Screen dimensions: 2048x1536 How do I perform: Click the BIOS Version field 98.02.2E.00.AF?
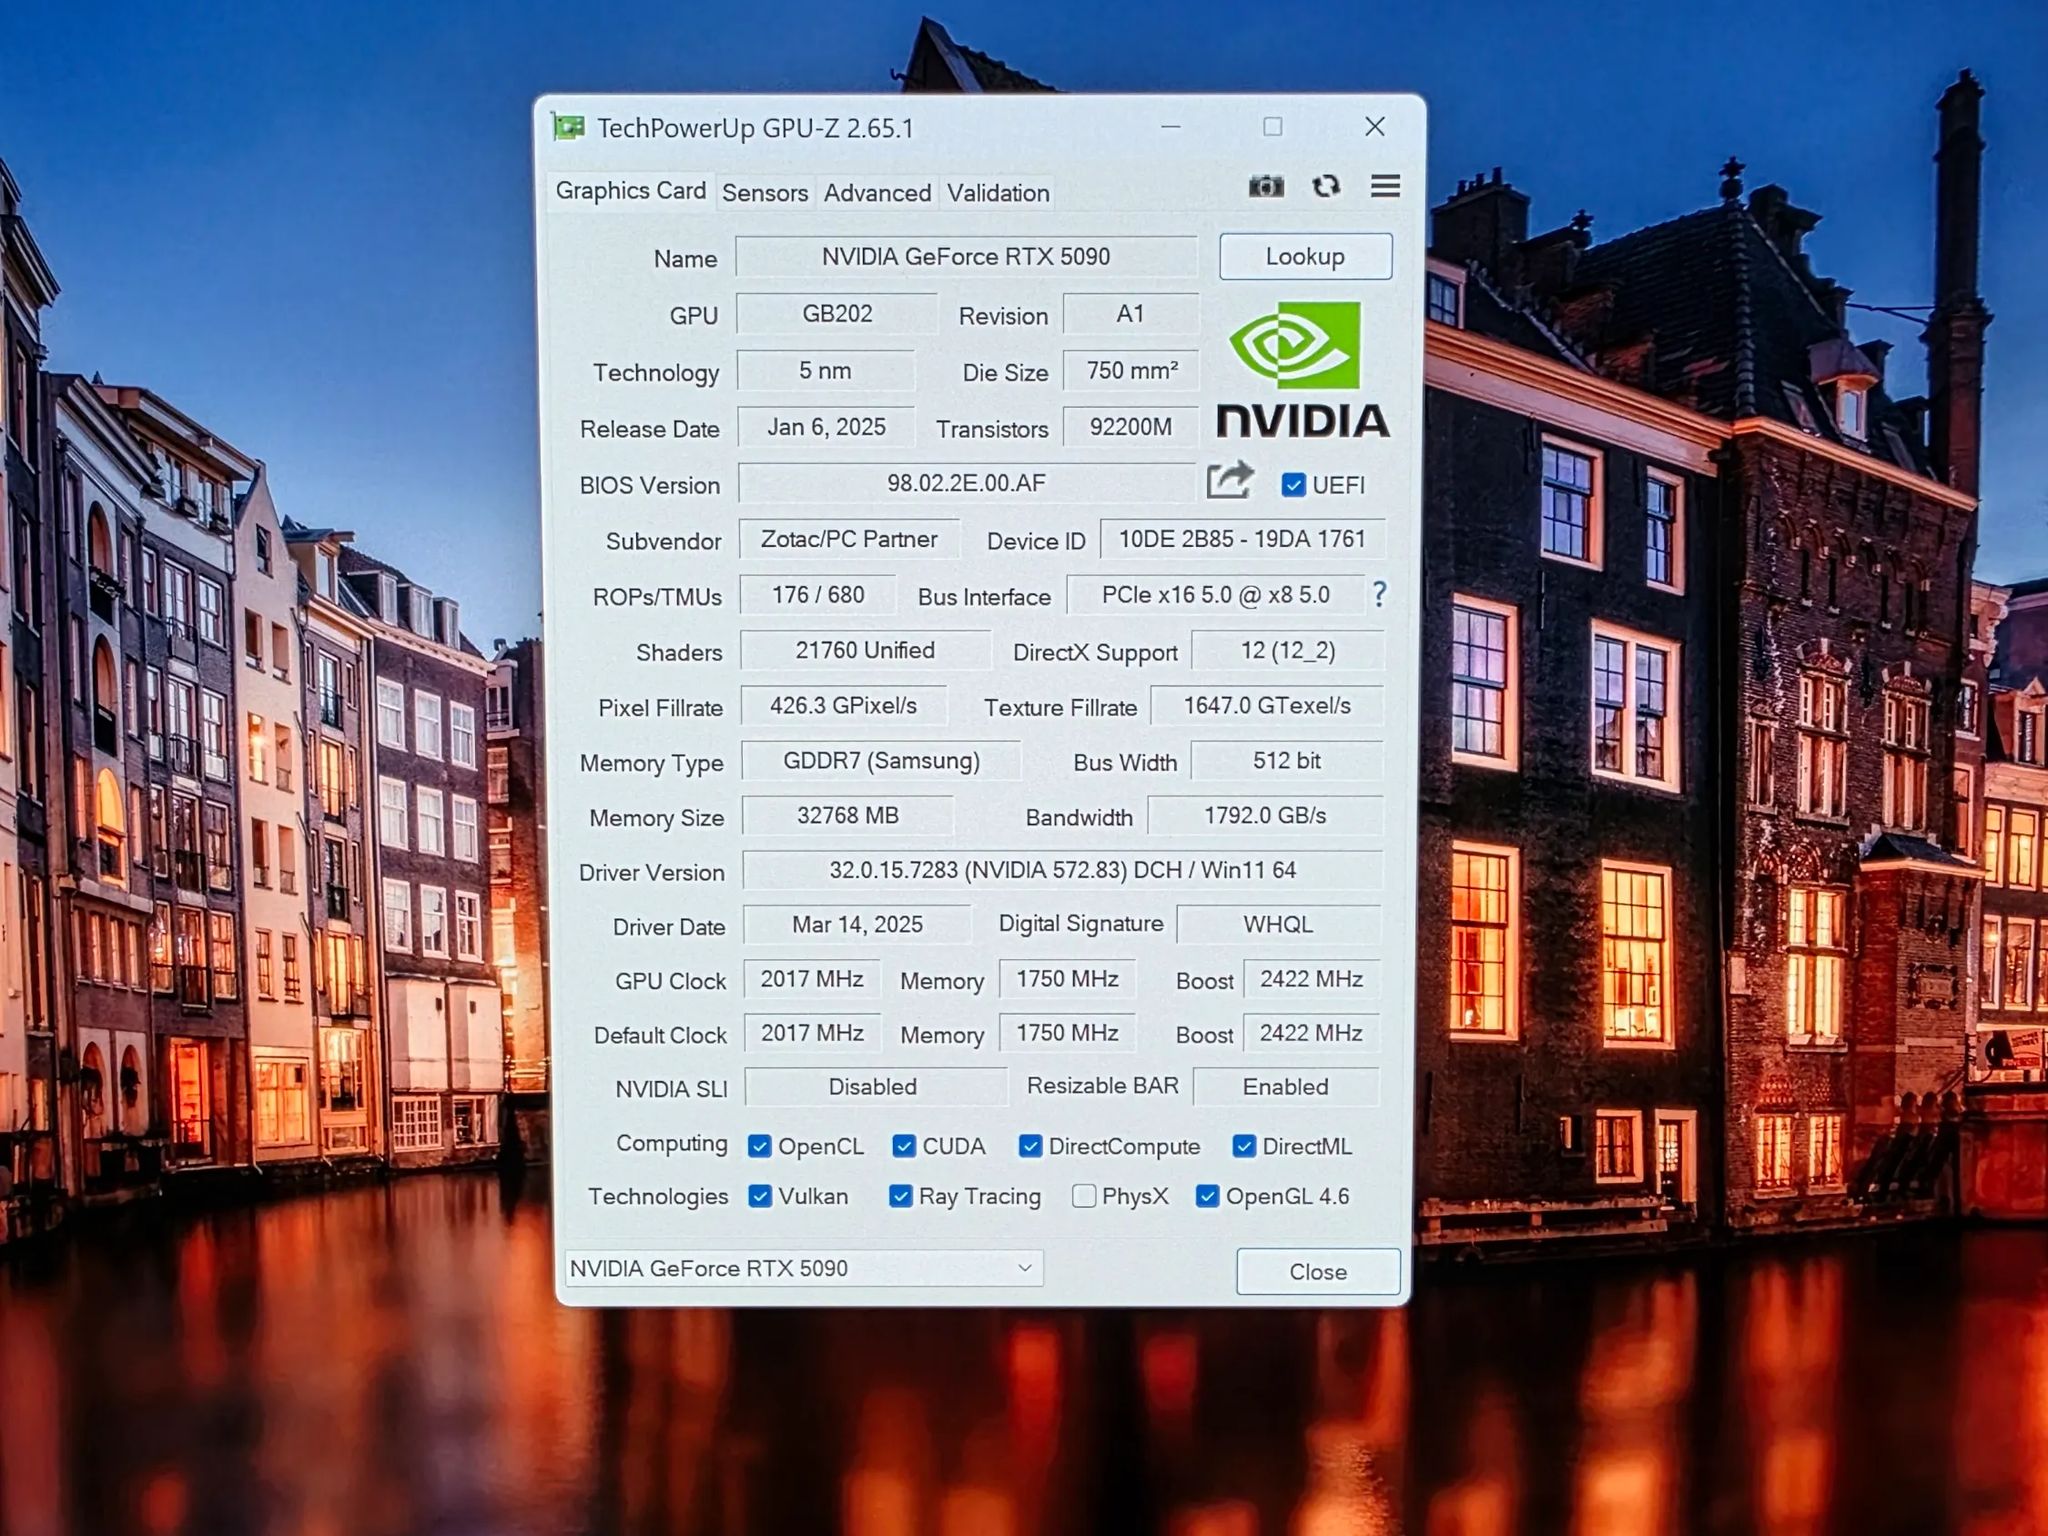click(966, 483)
